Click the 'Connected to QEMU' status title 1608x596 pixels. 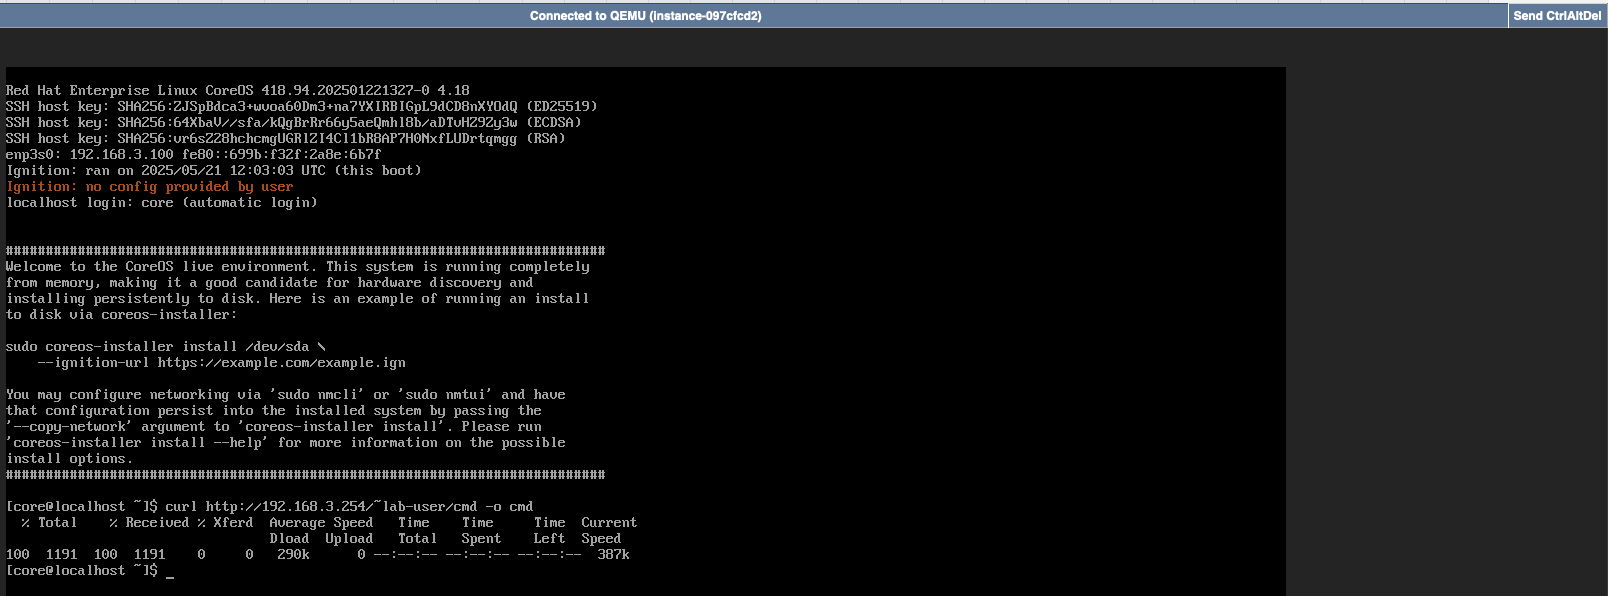645,16
